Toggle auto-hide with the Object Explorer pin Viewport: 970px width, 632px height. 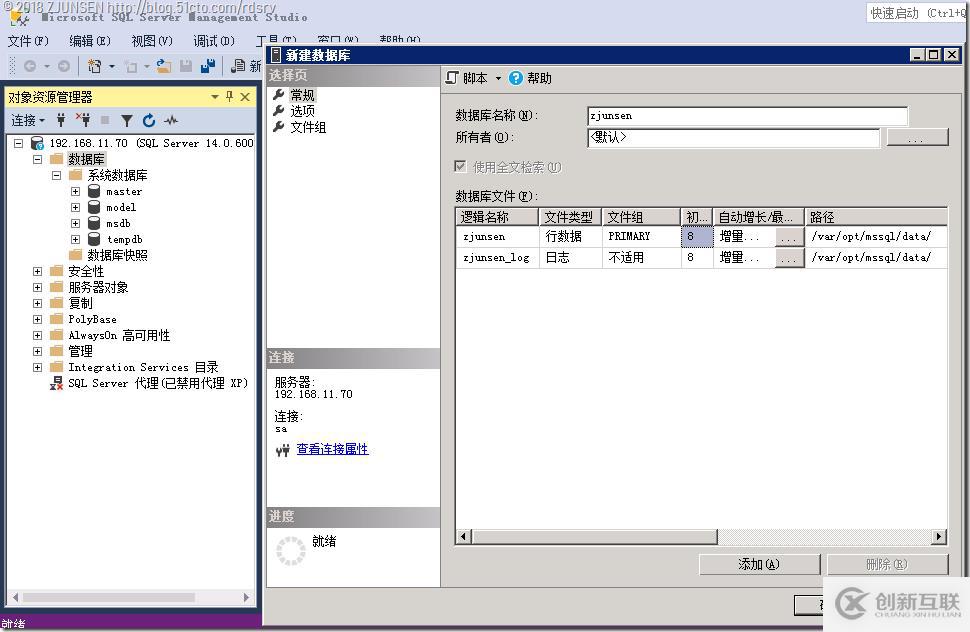click(228, 96)
